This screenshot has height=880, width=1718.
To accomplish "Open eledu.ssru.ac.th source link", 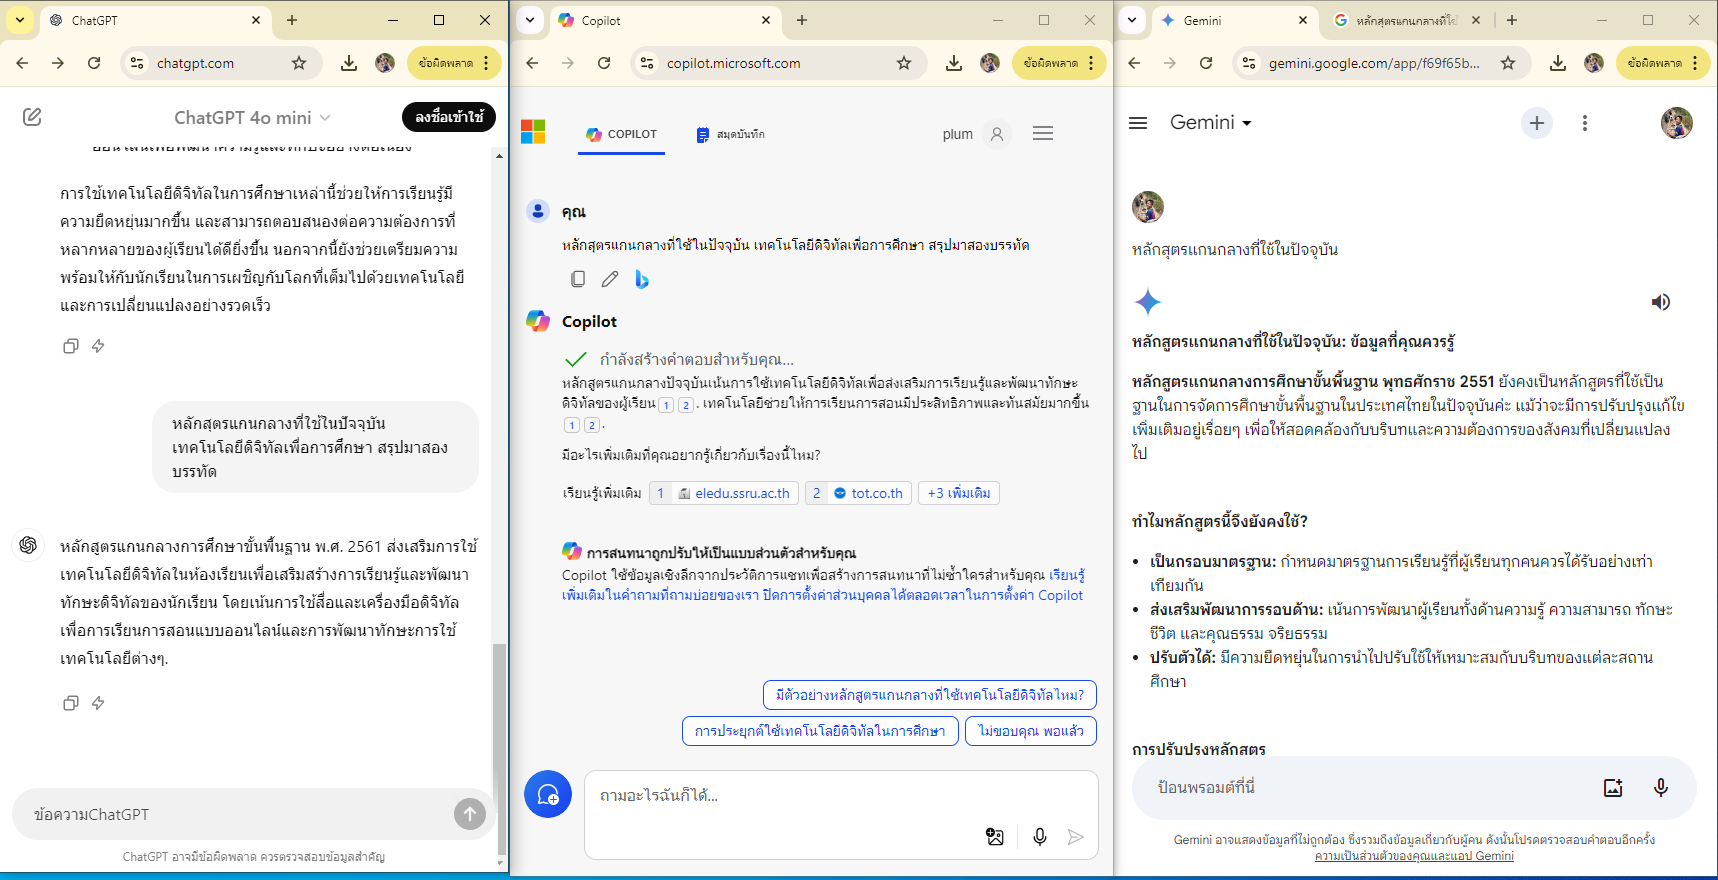I will click(x=734, y=493).
